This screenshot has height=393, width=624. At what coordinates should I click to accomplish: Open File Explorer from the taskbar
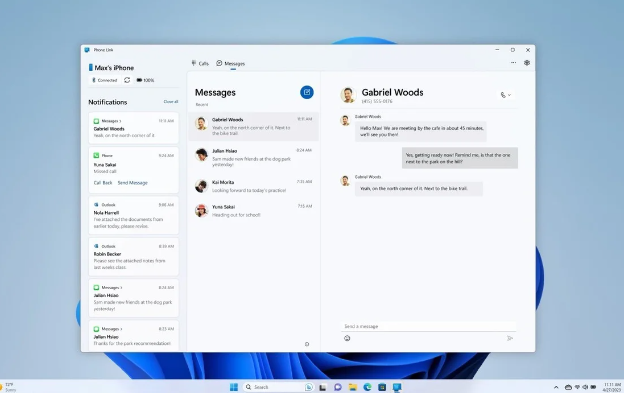coord(352,387)
